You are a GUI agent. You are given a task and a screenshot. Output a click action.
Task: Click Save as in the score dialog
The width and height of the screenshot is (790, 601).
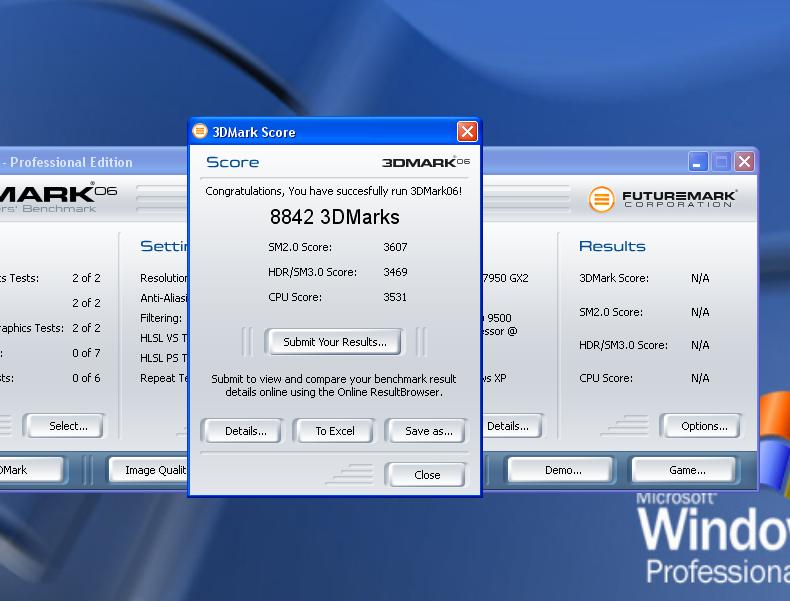(x=428, y=431)
